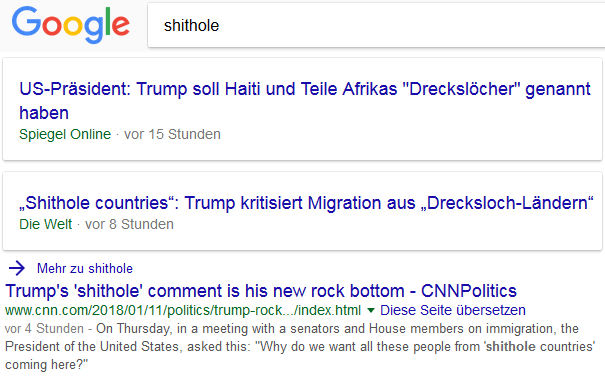
Task: Click the Die Welt source label
Action: (x=46, y=224)
